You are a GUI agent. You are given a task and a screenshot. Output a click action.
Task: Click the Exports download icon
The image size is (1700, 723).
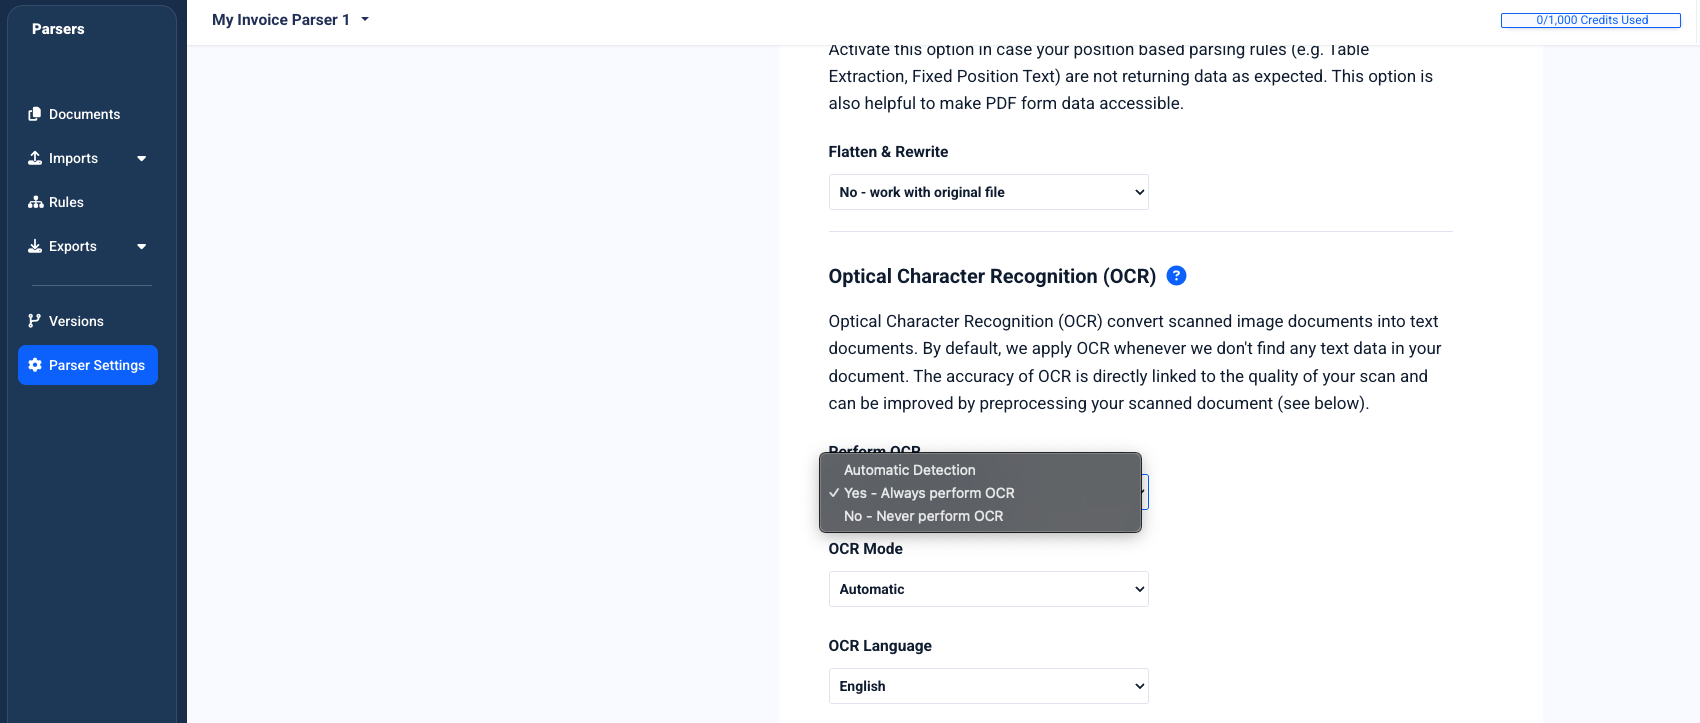coord(35,246)
